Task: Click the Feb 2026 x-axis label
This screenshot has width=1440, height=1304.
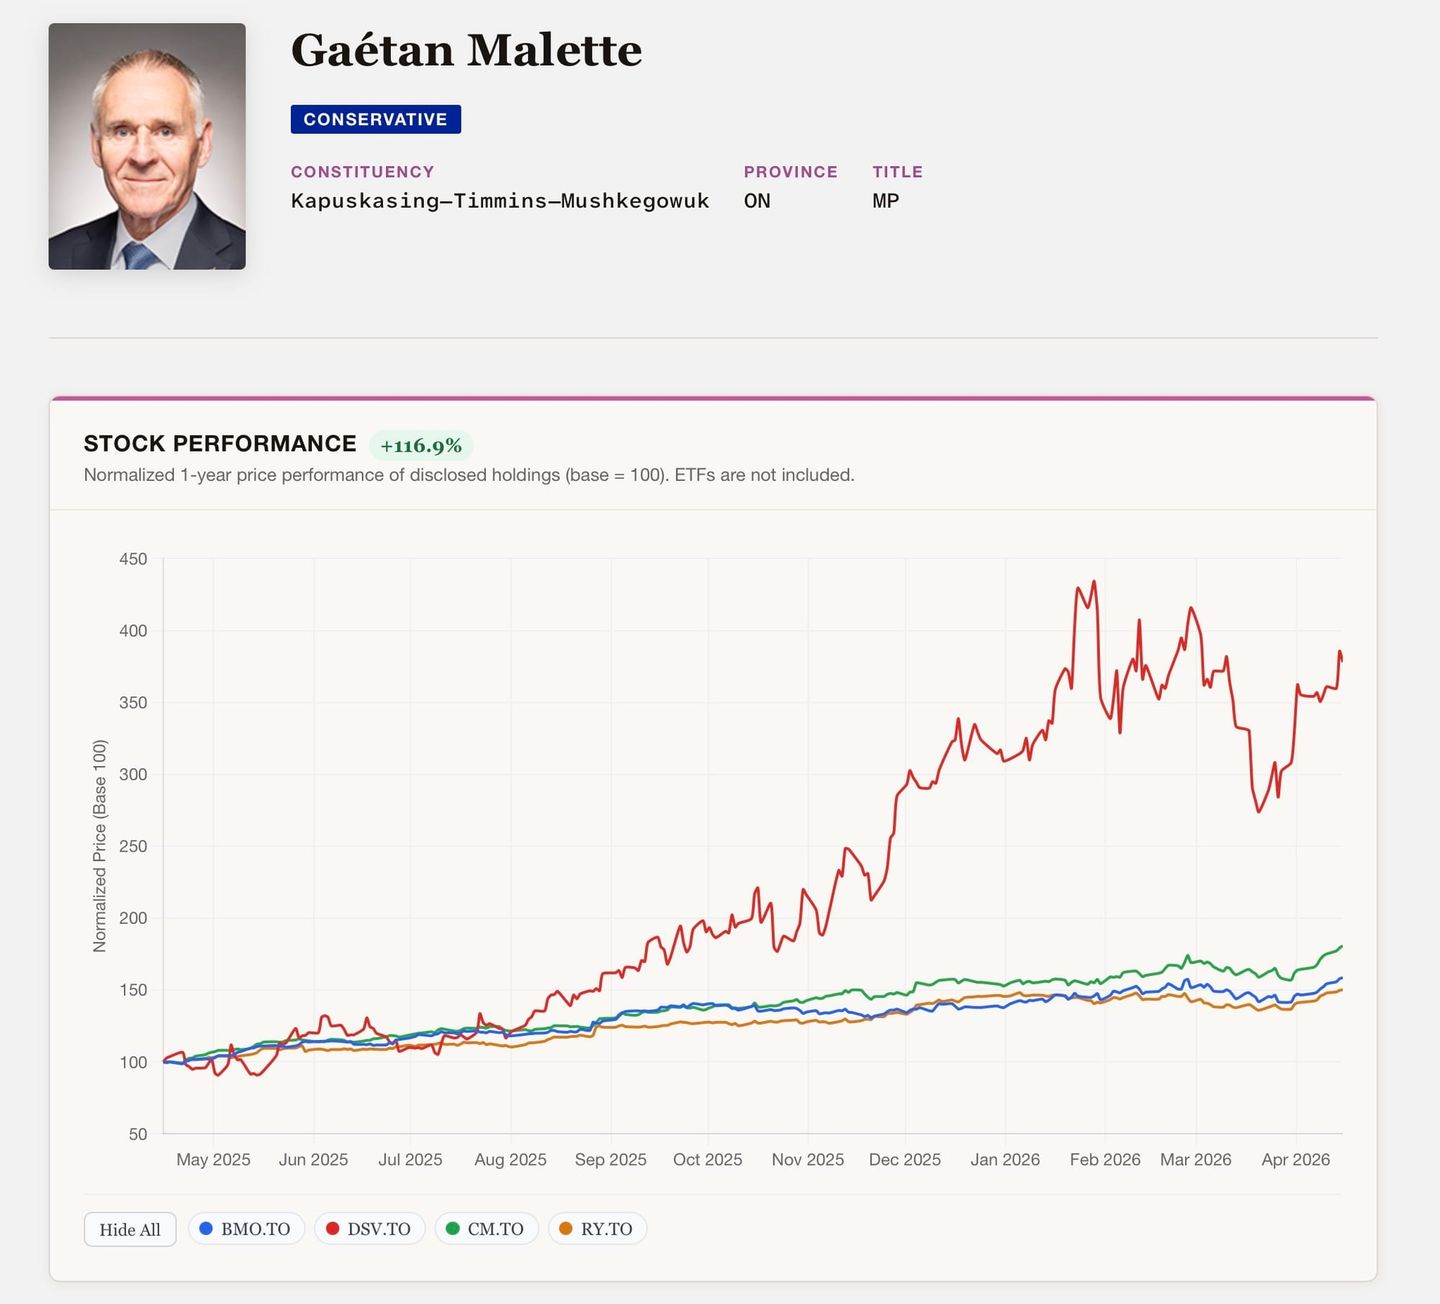Action: point(1105,1160)
